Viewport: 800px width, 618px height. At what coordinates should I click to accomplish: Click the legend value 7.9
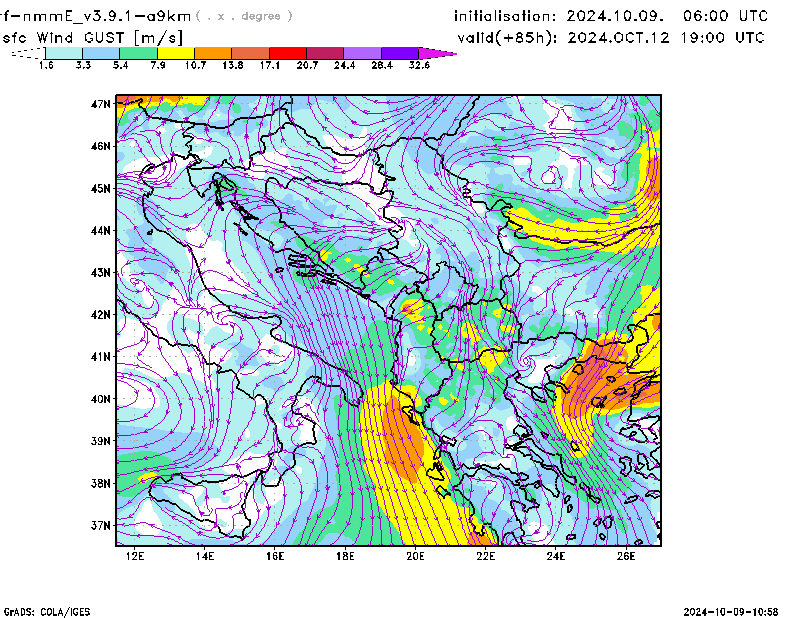pos(158,65)
